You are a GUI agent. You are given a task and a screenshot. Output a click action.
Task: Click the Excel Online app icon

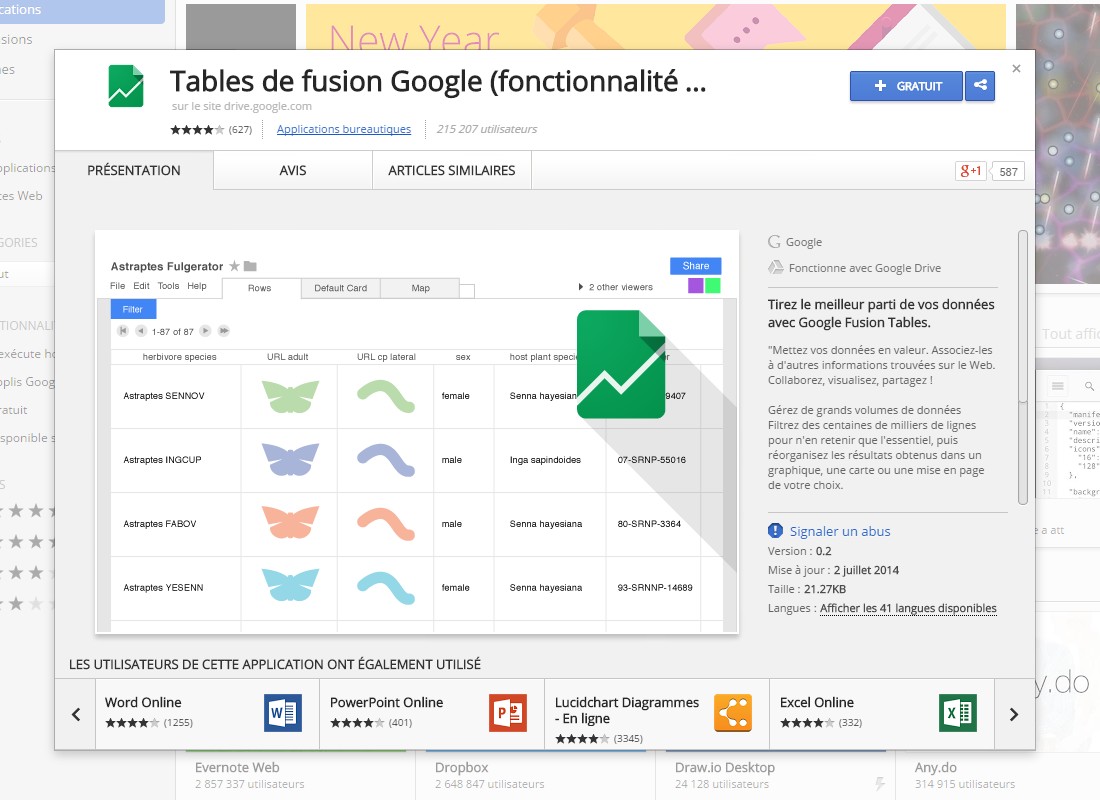tap(958, 713)
